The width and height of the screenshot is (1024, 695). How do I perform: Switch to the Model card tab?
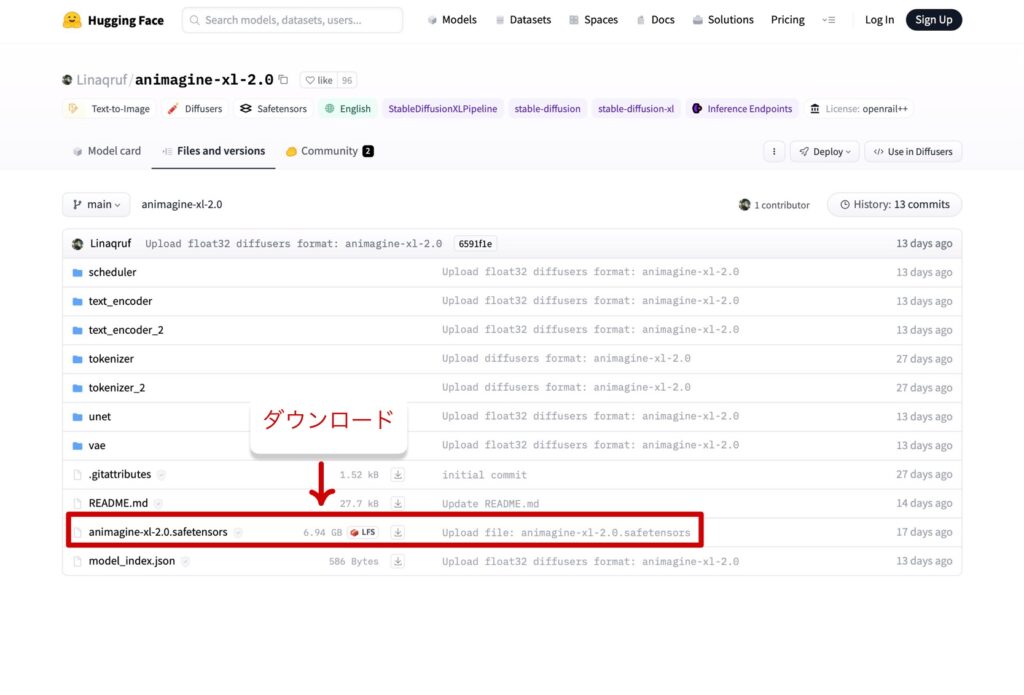point(107,151)
